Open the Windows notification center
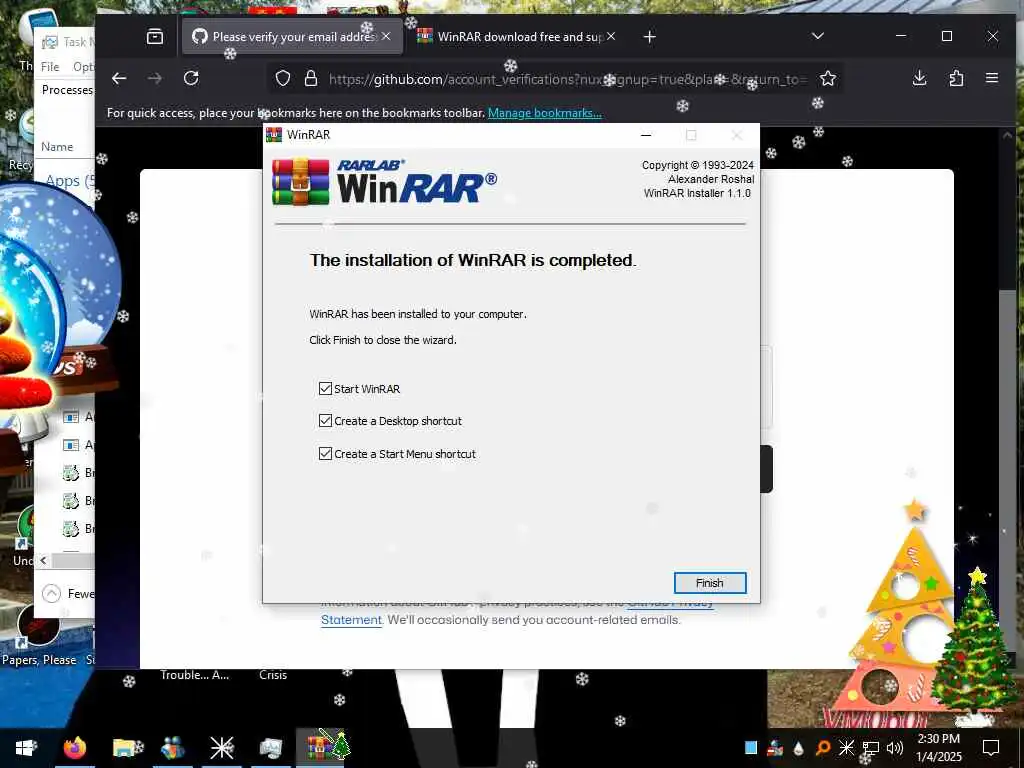 (991, 748)
